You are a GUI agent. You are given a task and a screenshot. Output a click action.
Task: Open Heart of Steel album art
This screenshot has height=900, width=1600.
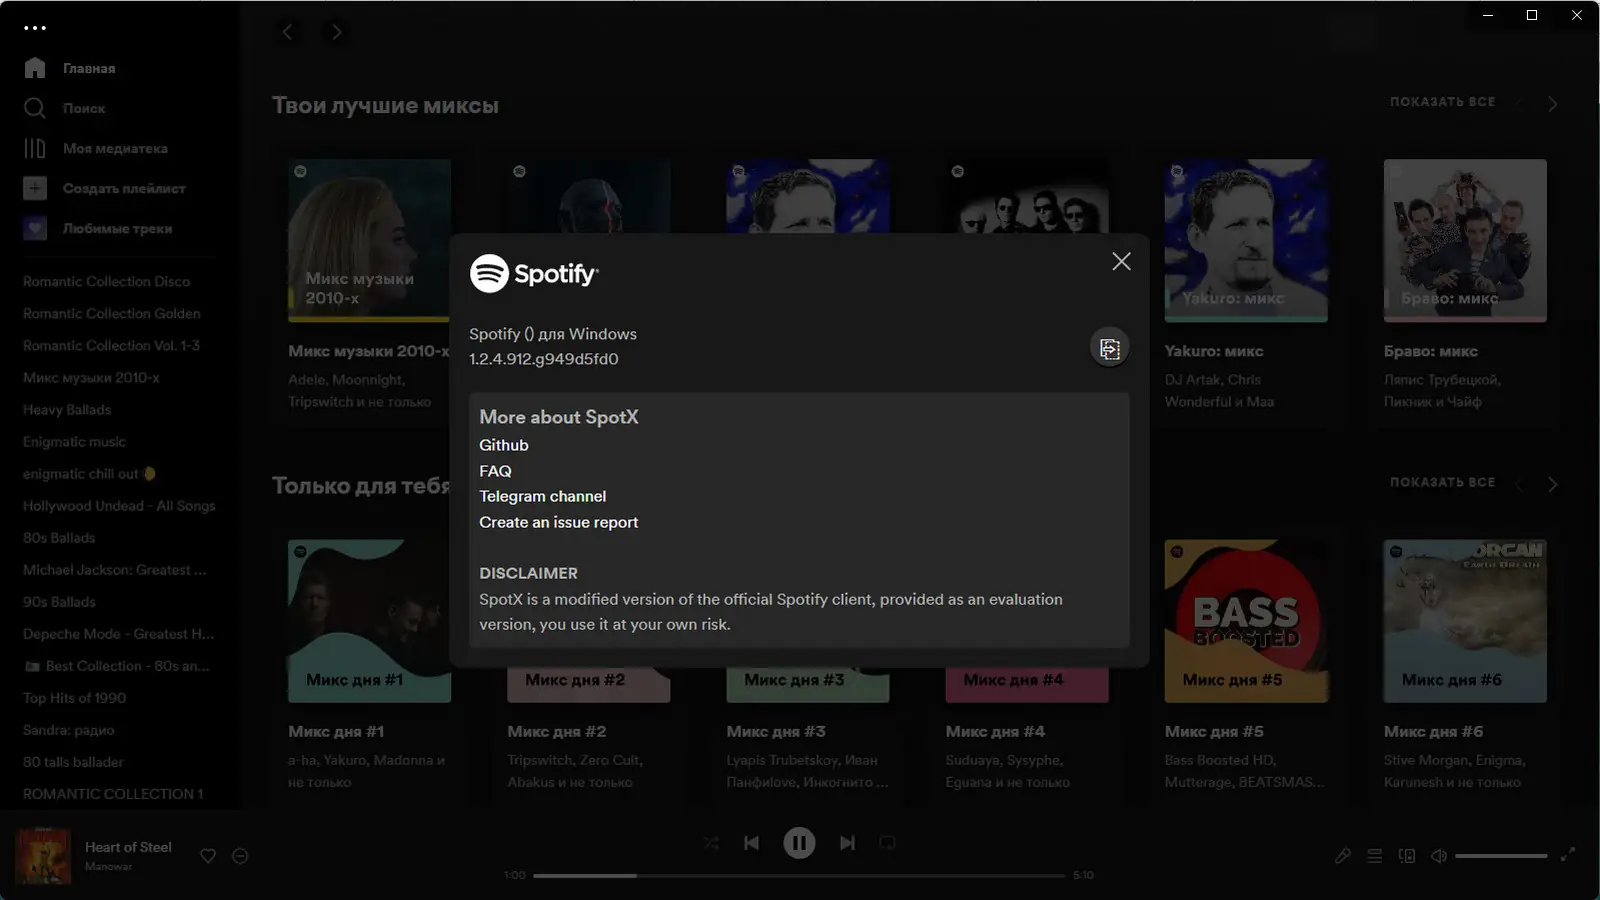click(43, 856)
